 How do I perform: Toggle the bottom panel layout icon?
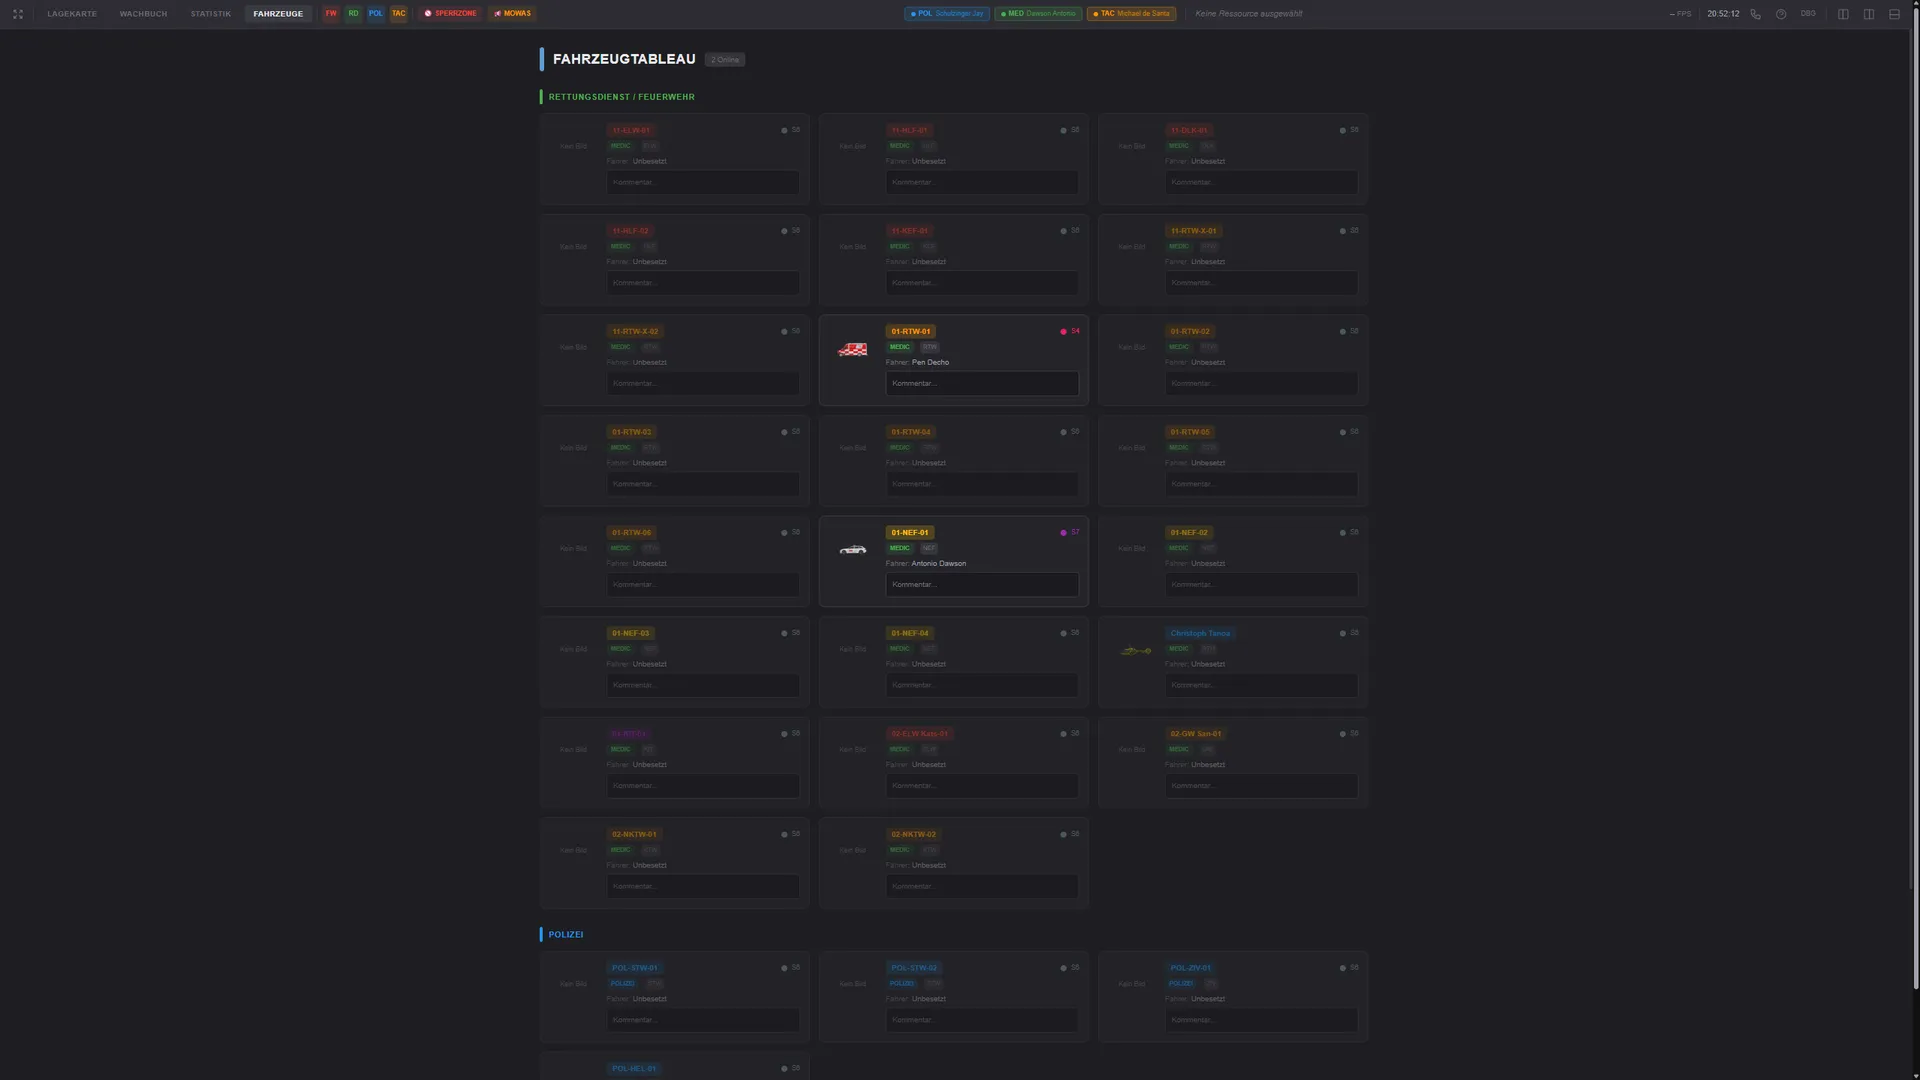1894,14
